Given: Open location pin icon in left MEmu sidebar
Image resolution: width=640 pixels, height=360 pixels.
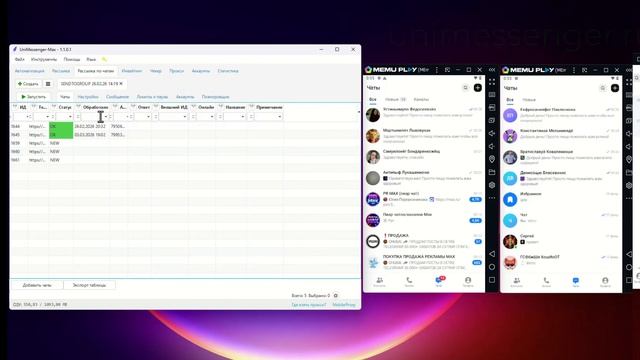Looking at the screenshot, I should pos(492,159).
